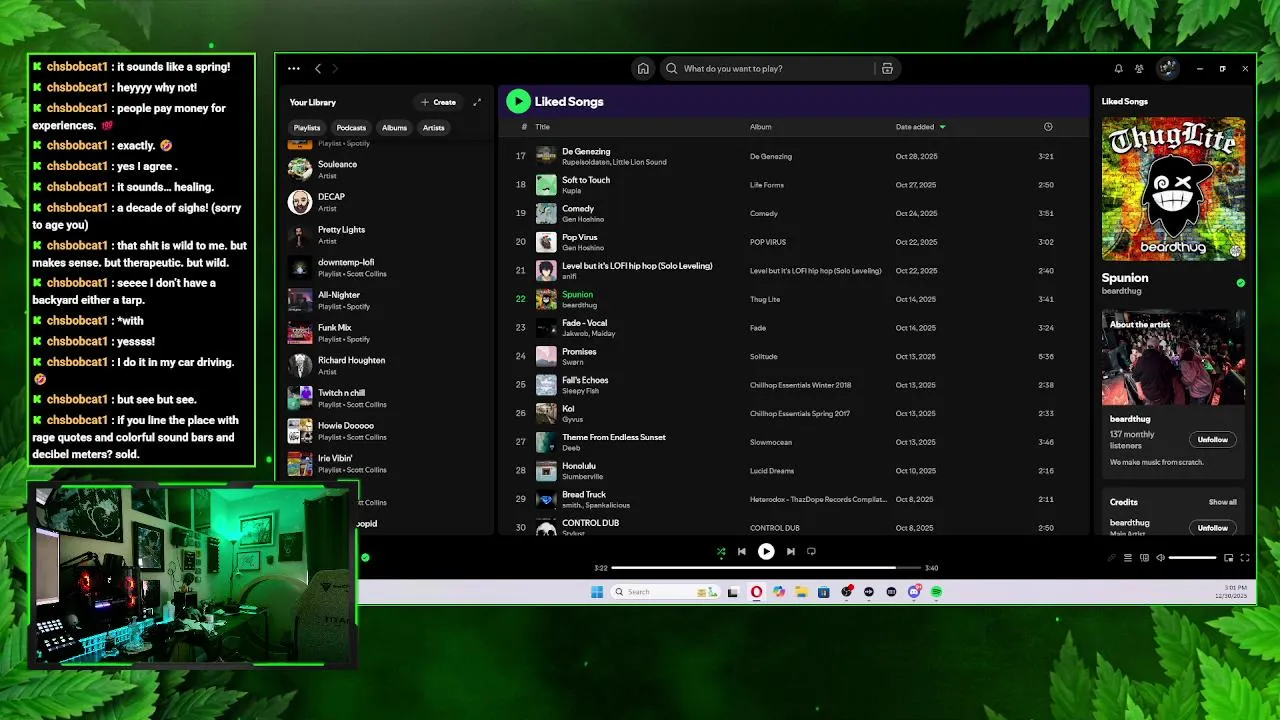The width and height of the screenshot is (1280, 720).
Task: Open the miniplayer
Action: pos(1229,558)
